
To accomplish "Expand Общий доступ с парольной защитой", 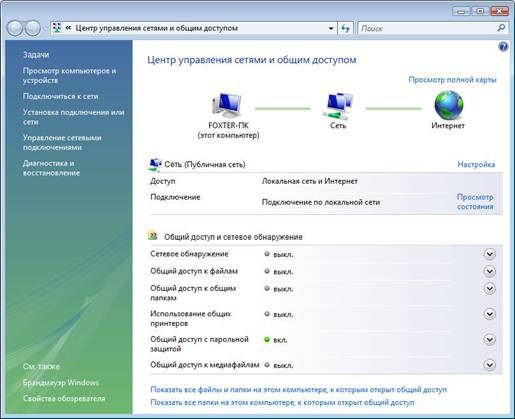I will pos(489,340).
